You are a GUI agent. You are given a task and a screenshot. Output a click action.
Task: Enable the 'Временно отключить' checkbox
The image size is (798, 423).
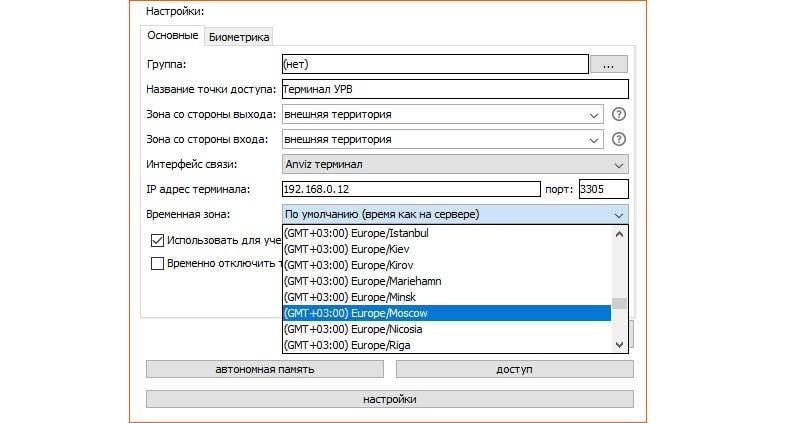click(x=157, y=264)
